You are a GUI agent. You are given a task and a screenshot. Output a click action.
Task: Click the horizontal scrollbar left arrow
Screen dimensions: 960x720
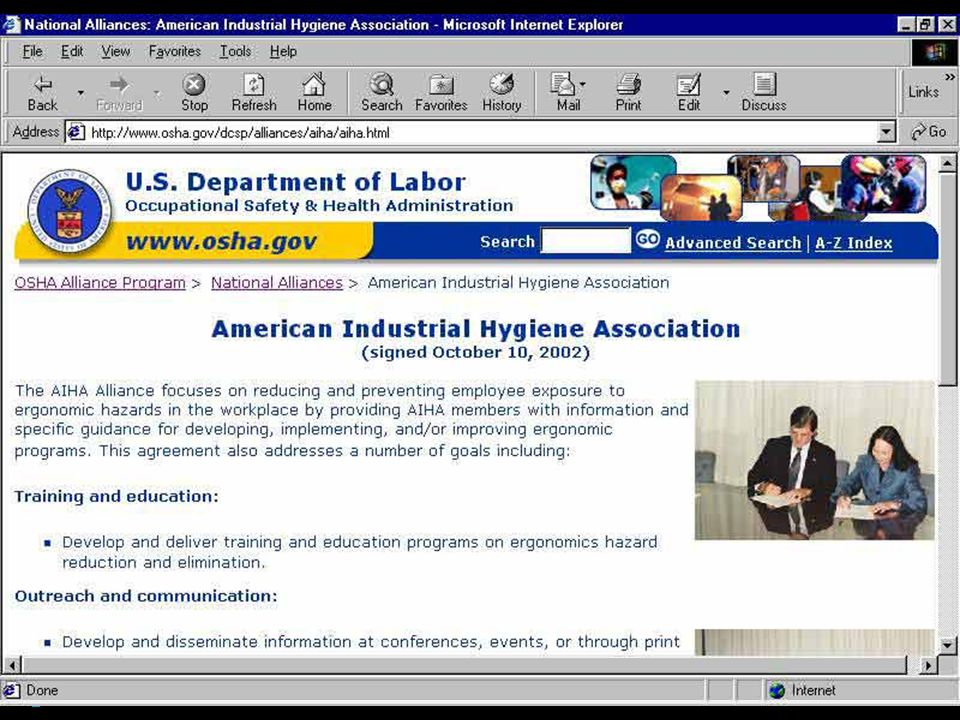click(12, 665)
